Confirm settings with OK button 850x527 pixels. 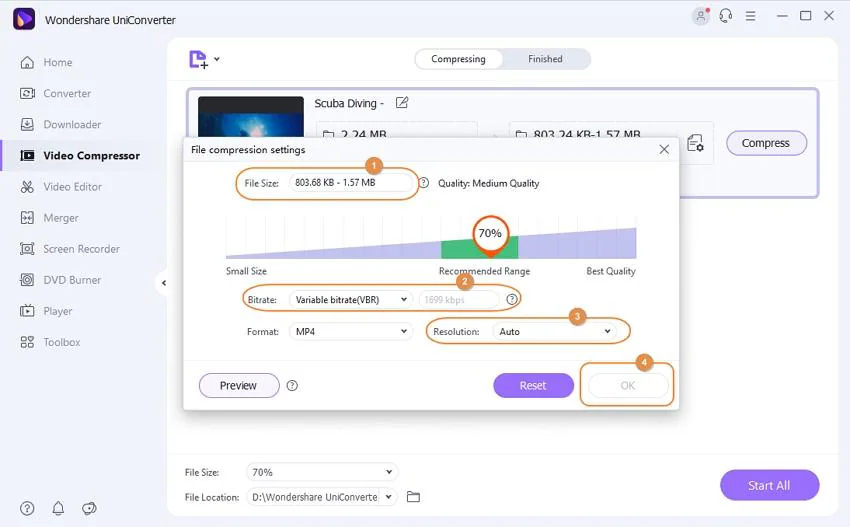pos(628,386)
